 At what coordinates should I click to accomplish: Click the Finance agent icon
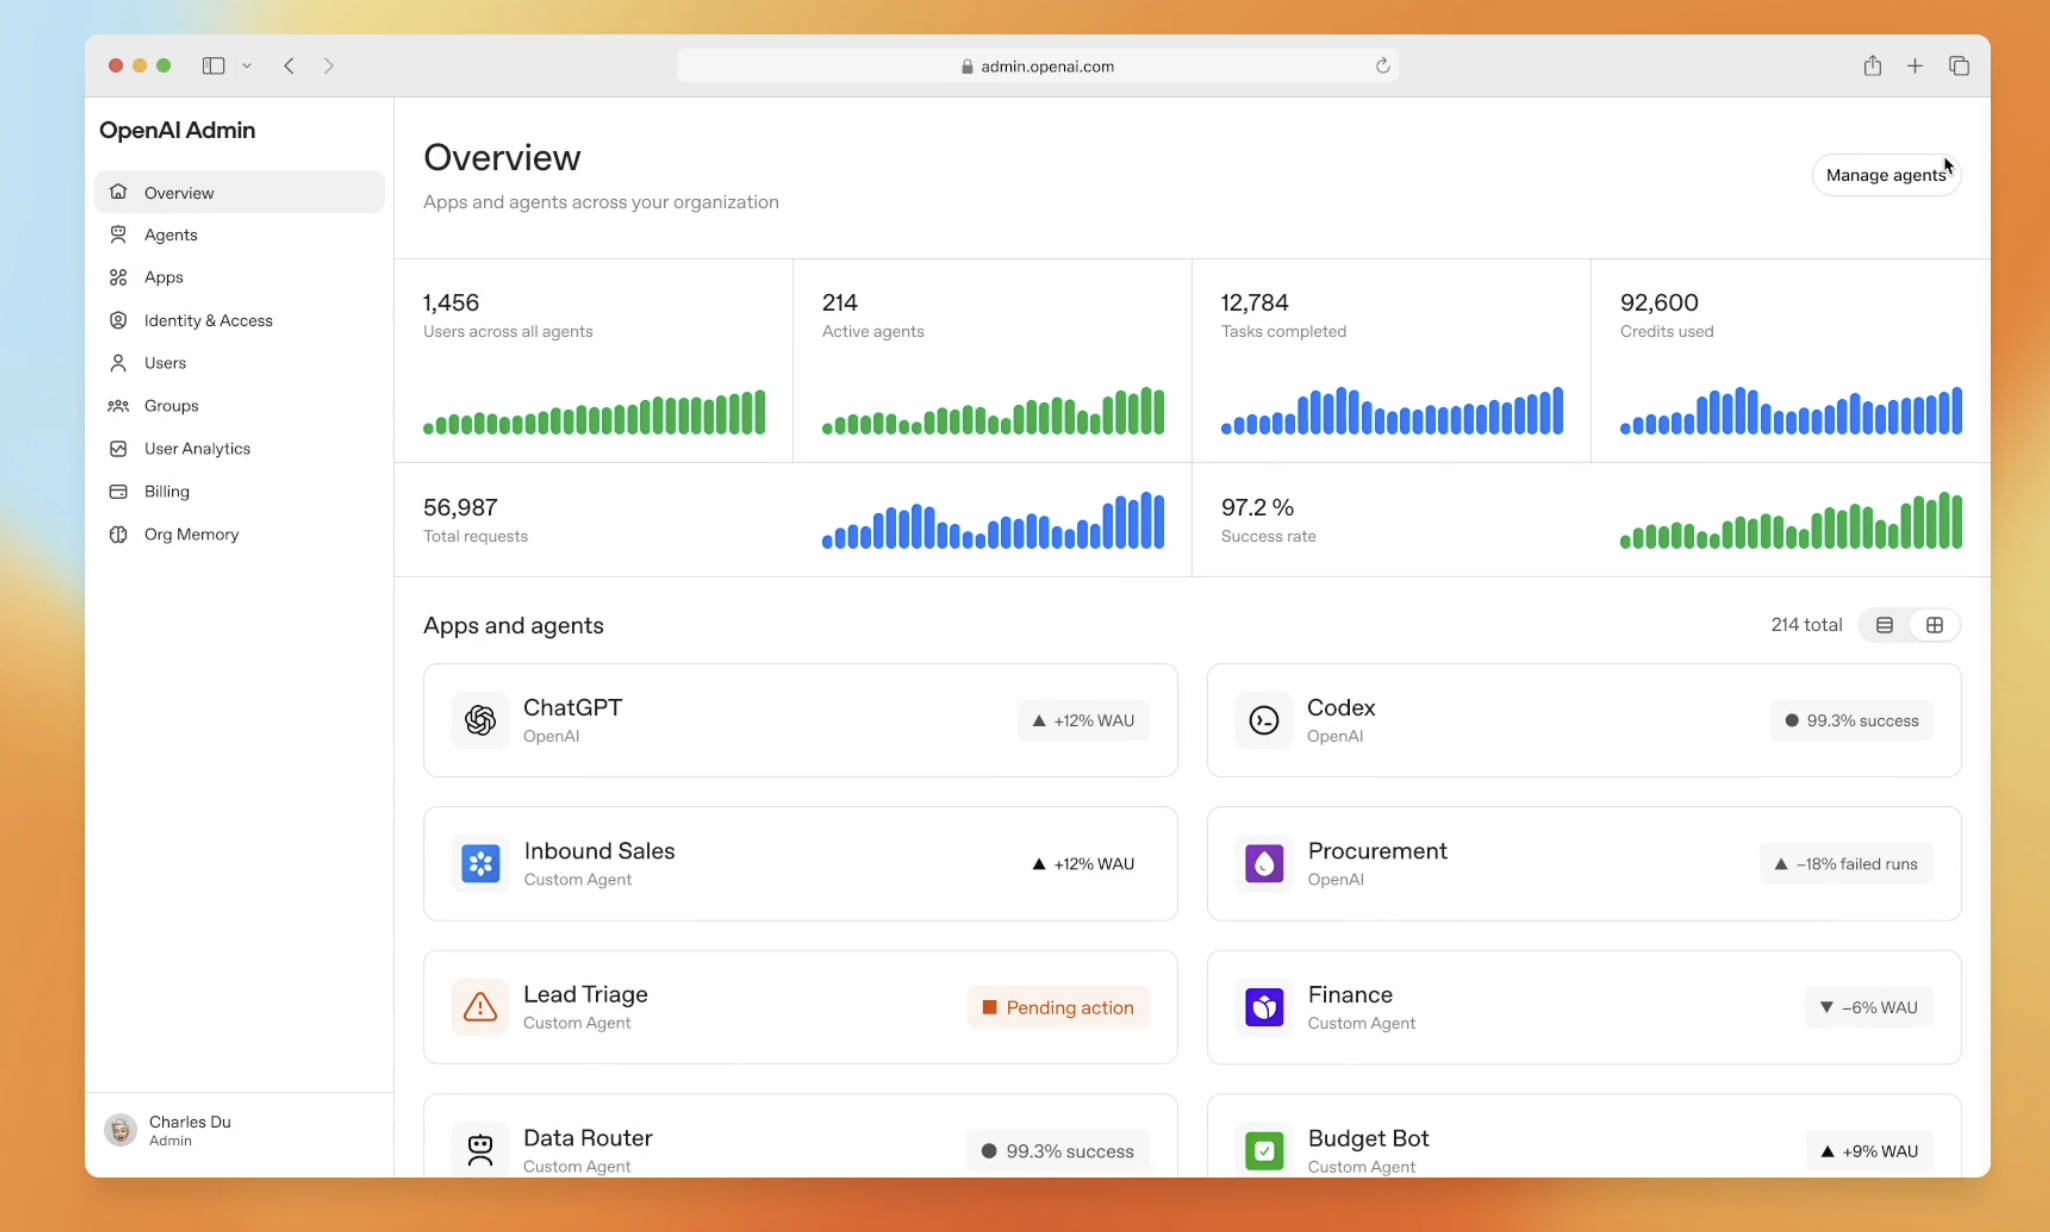pos(1264,1007)
